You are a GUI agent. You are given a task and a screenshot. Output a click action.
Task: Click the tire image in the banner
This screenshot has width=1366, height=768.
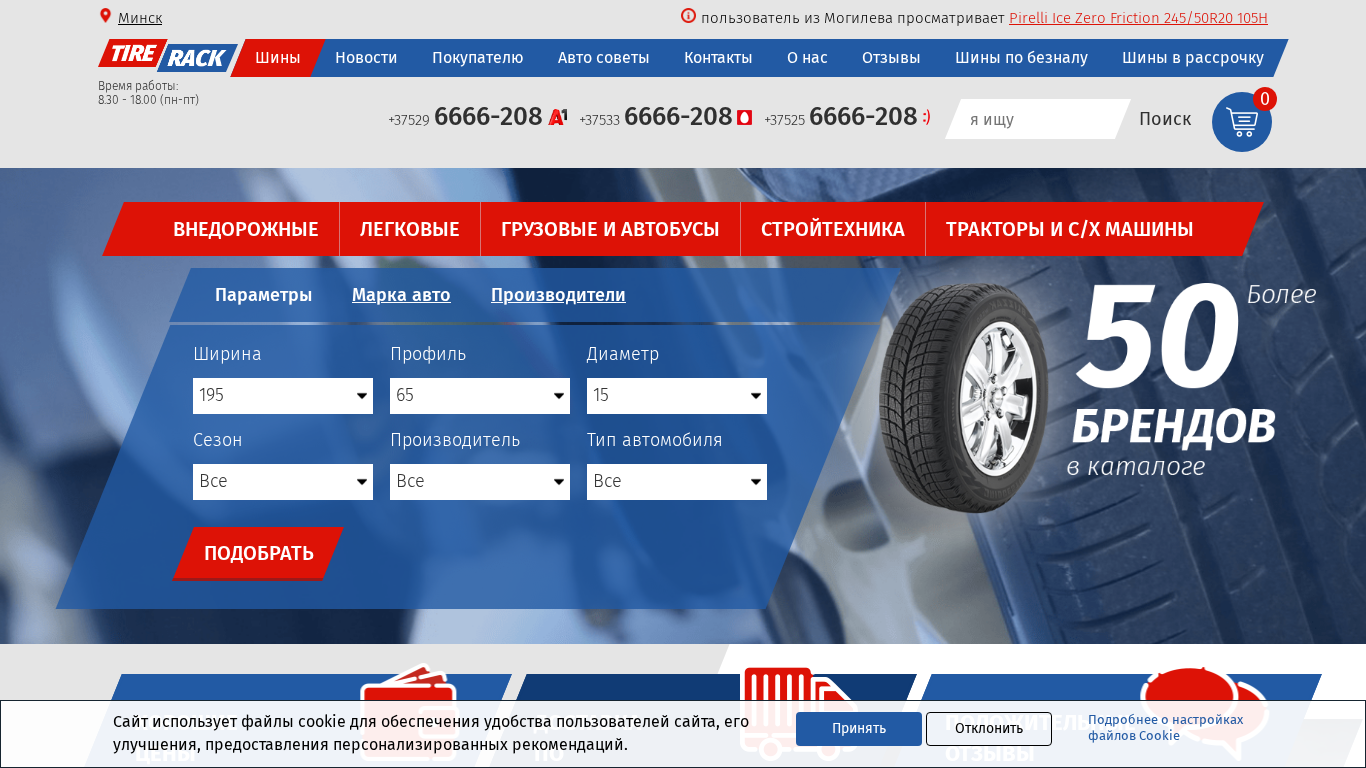coord(964,398)
